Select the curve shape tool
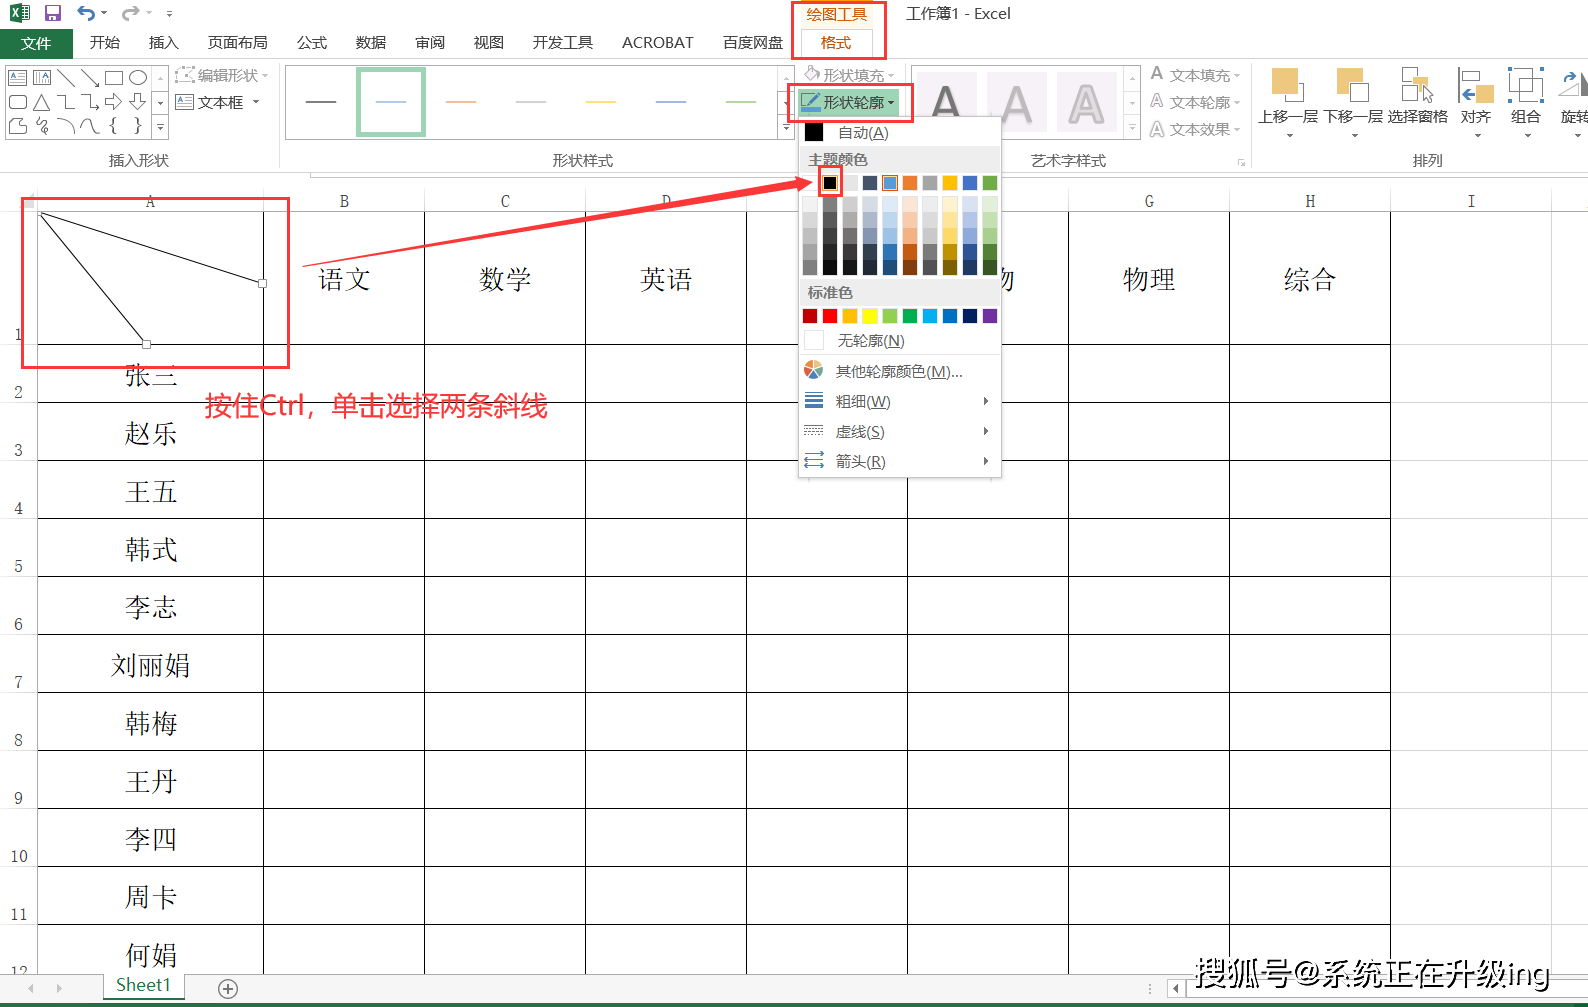 [x=90, y=126]
